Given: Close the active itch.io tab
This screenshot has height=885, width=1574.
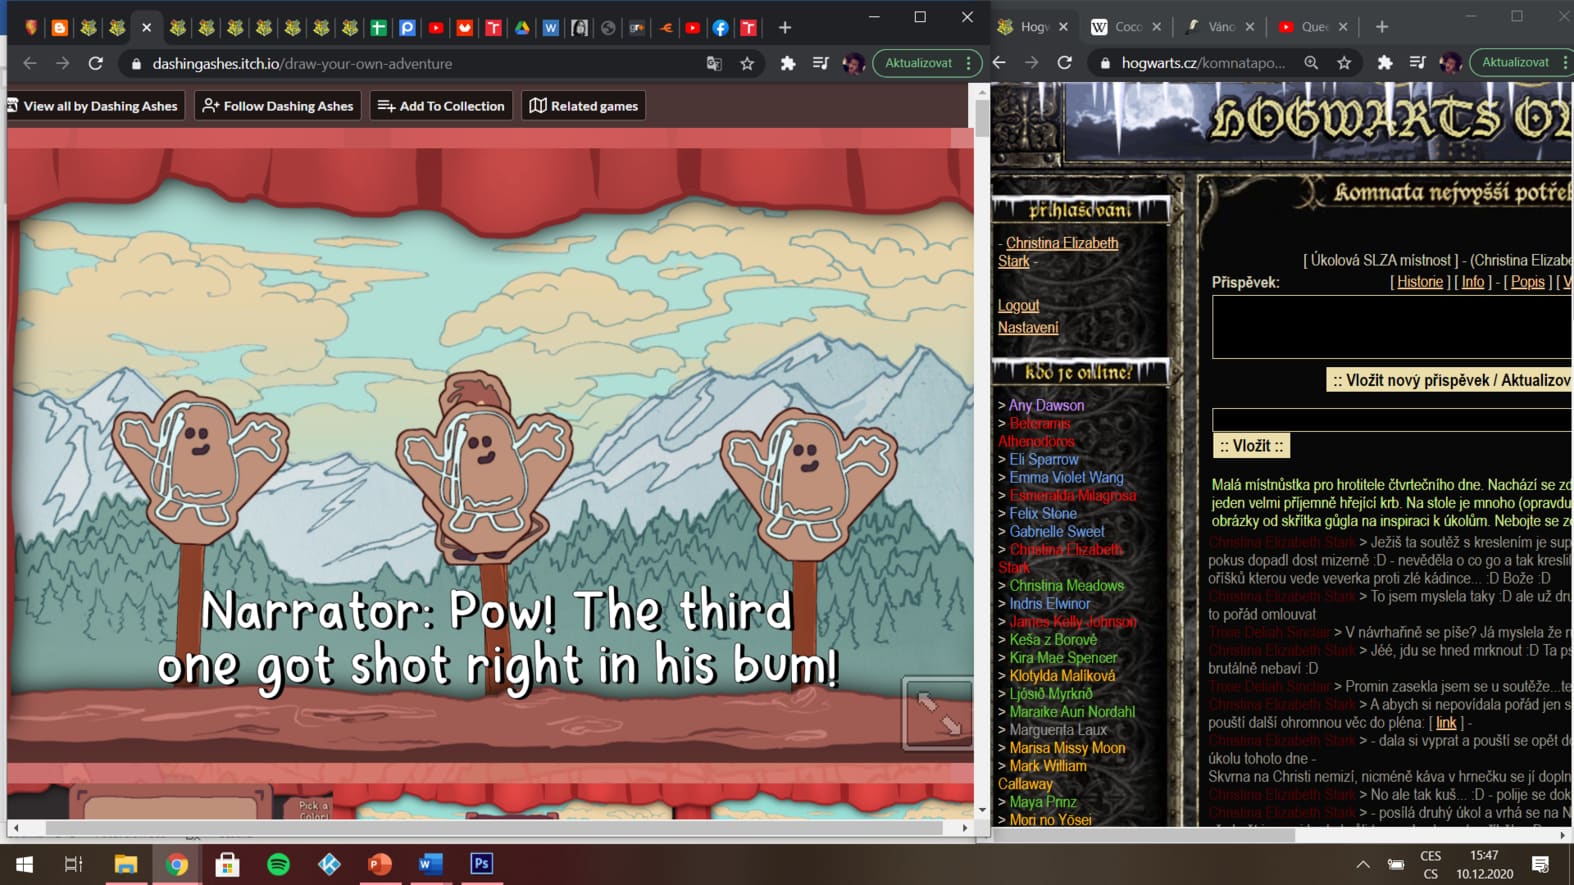Looking at the screenshot, I should coord(147,28).
